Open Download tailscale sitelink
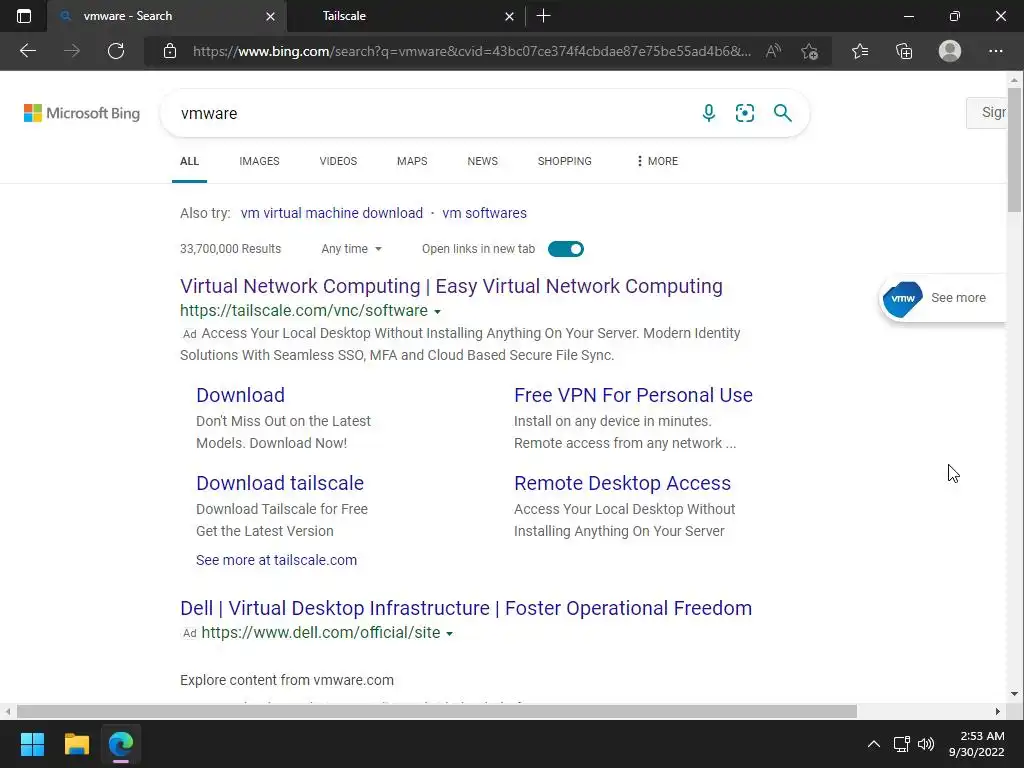The height and width of the screenshot is (768, 1024). (x=280, y=483)
